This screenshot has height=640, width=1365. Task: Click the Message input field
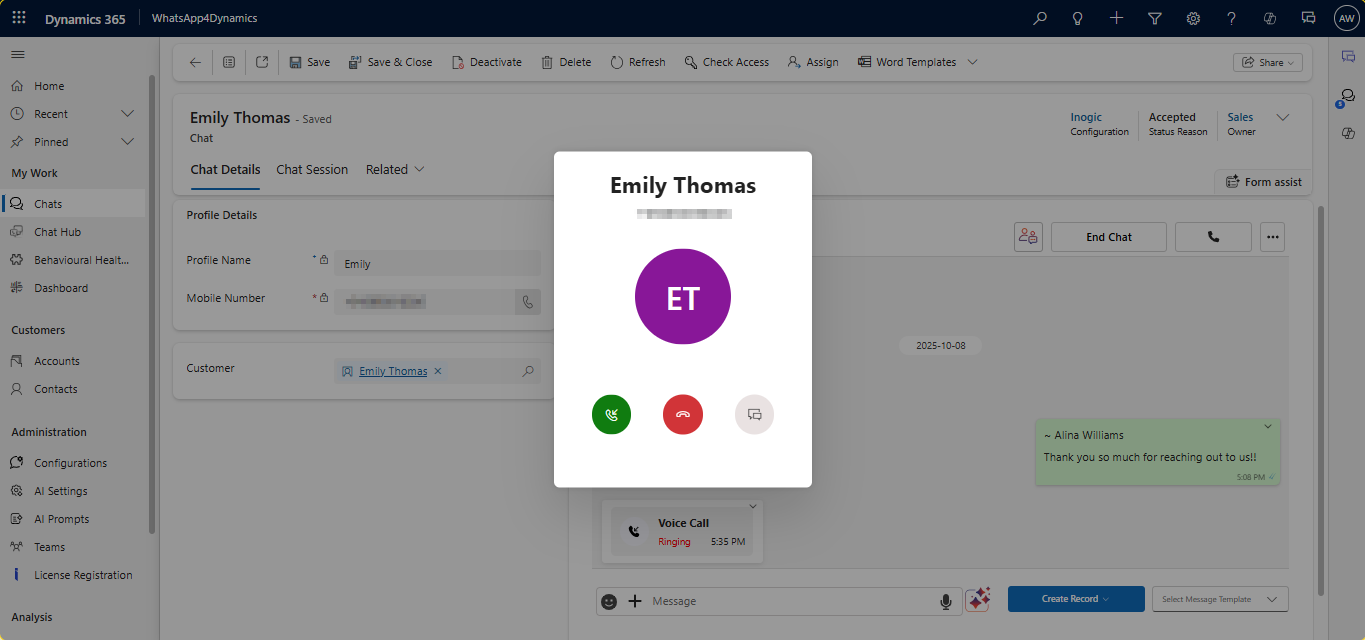tap(790, 601)
